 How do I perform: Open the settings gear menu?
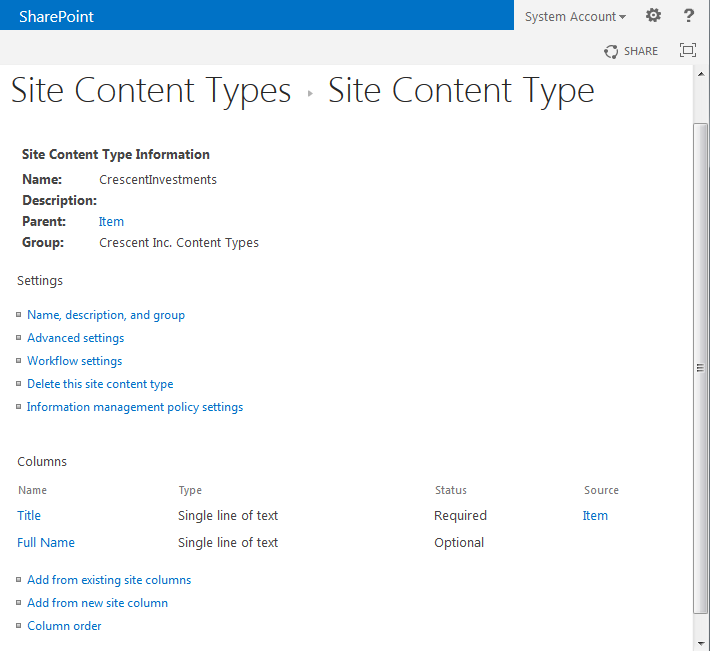pos(653,16)
